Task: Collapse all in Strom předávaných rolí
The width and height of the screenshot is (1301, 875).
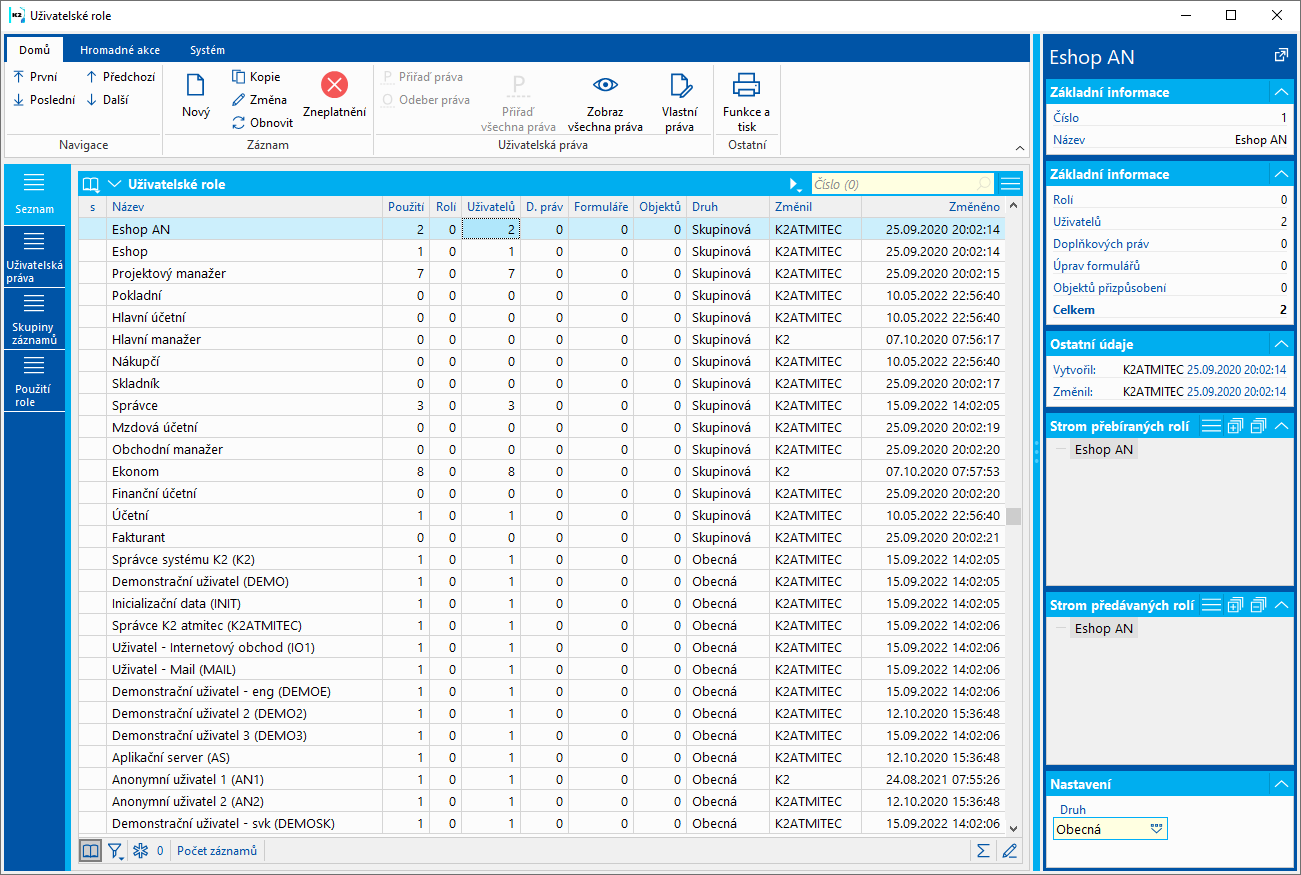Action: coord(1258,604)
